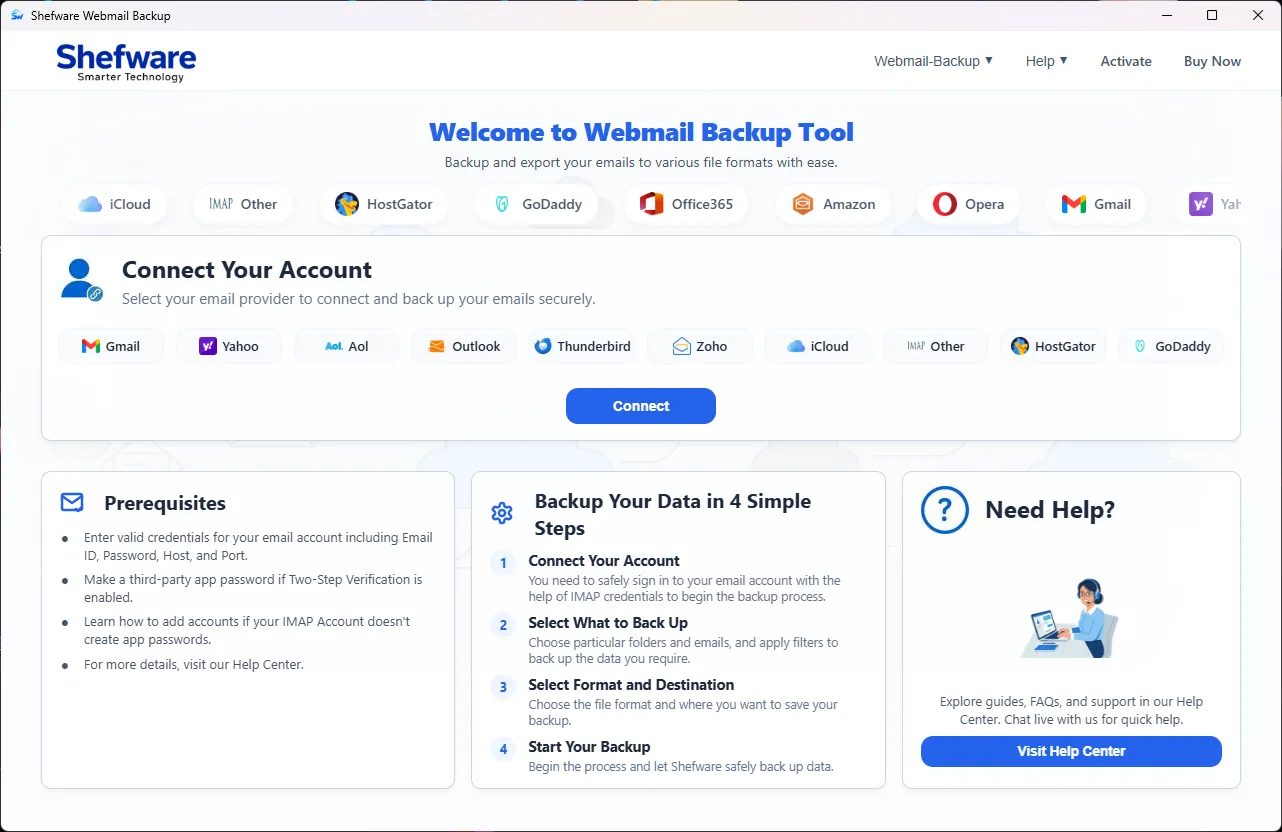This screenshot has height=832, width=1282.
Task: Pick the Thunderbird provider
Action: [x=582, y=346]
